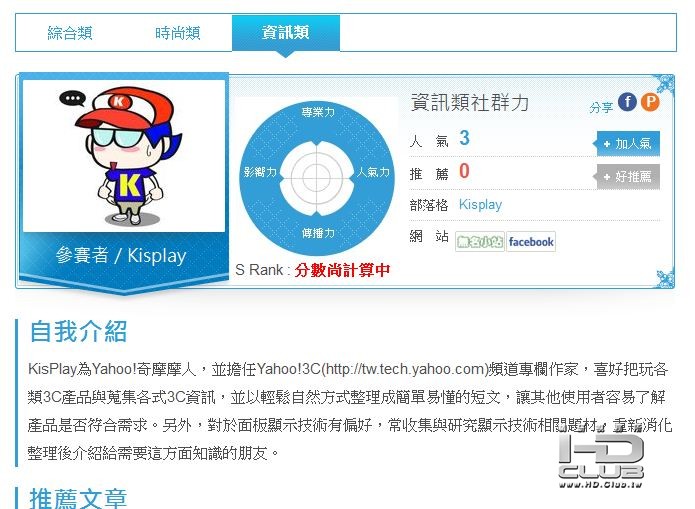Click 人氣力 on the radar chart
This screenshot has width=695, height=509.
(373, 172)
